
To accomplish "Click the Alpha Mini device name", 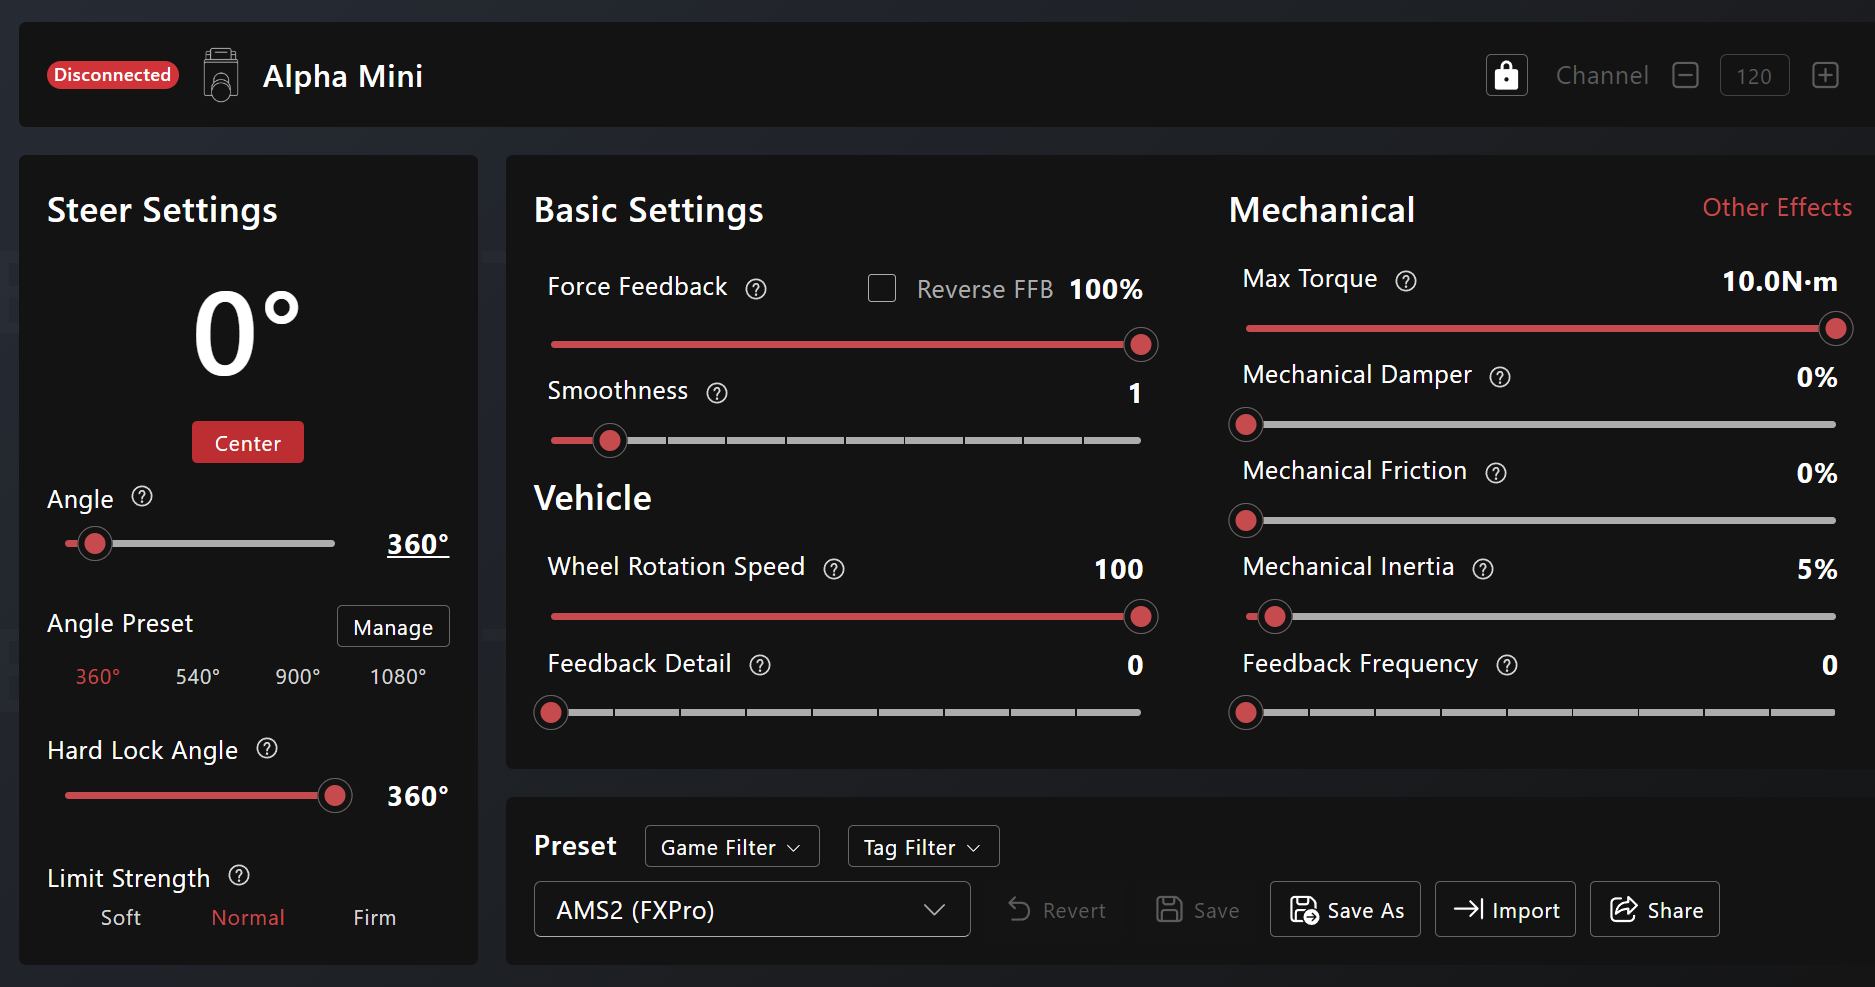I will (343, 76).
